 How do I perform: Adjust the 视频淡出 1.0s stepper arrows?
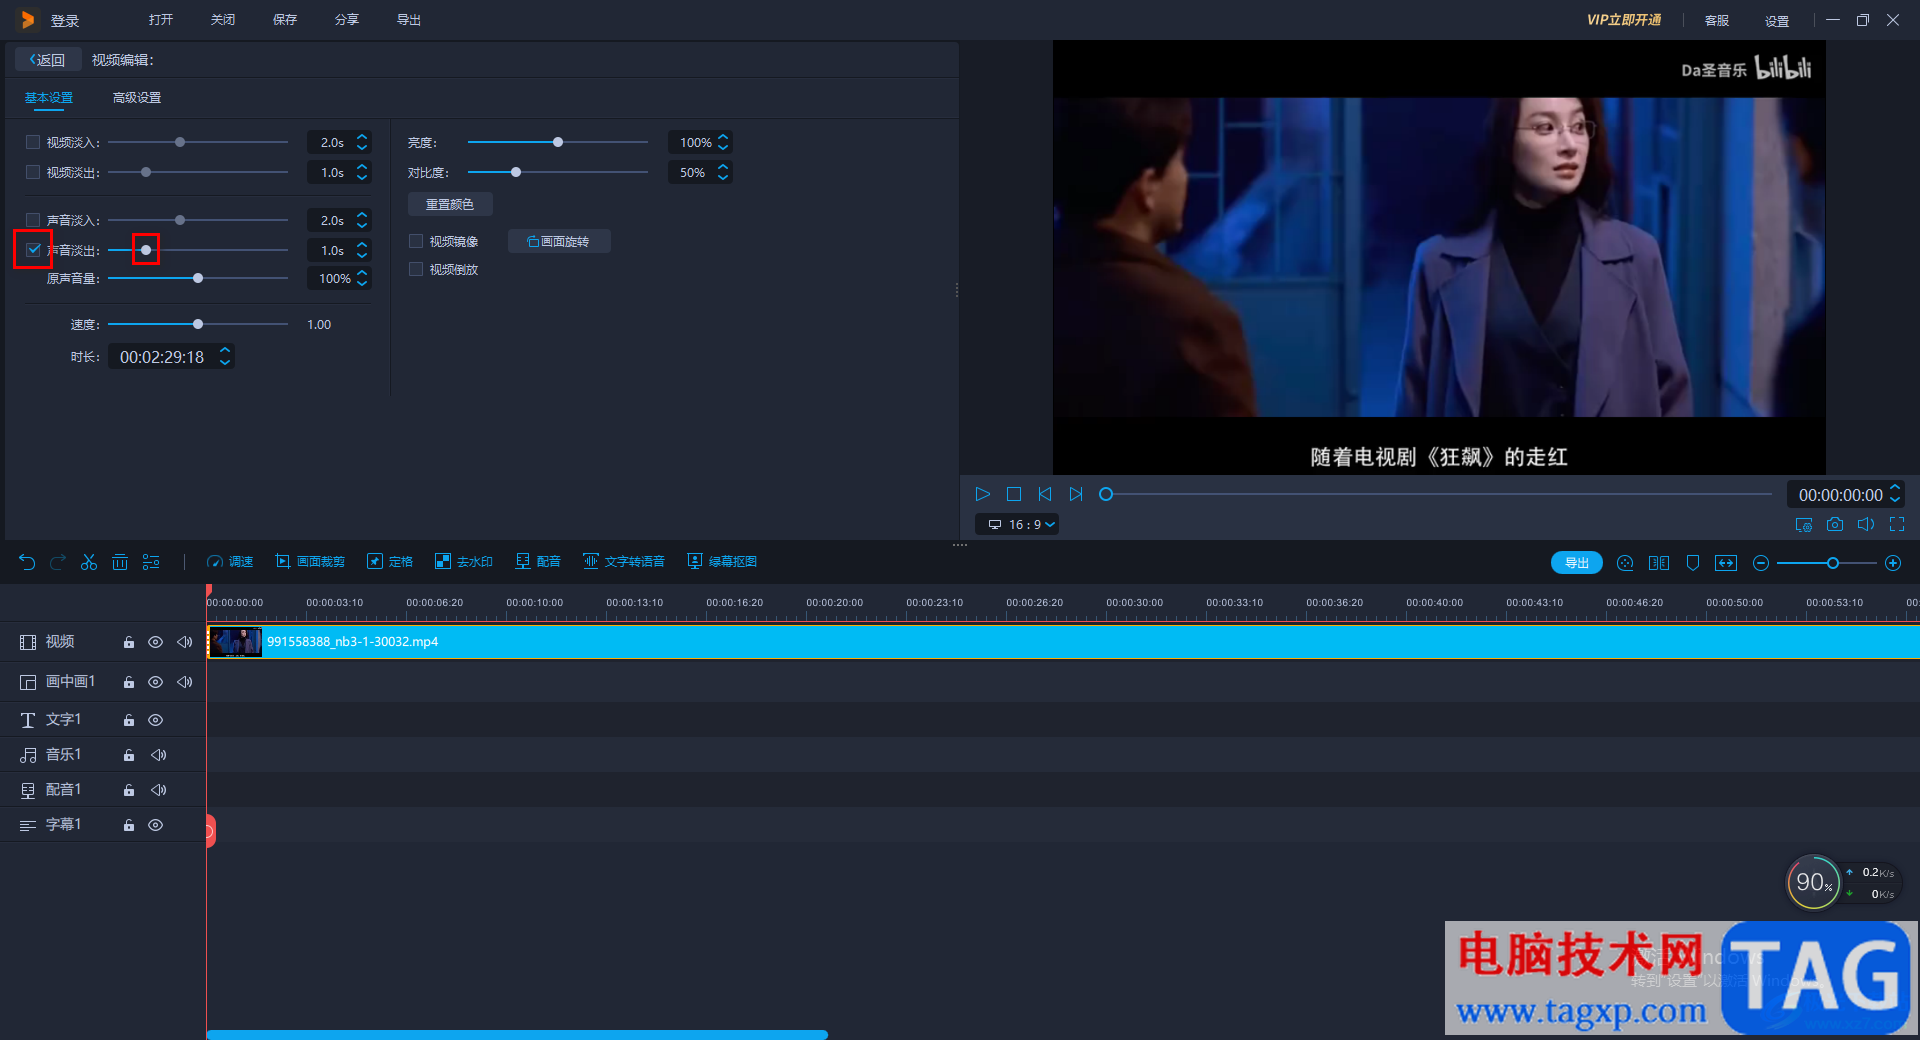(362, 172)
